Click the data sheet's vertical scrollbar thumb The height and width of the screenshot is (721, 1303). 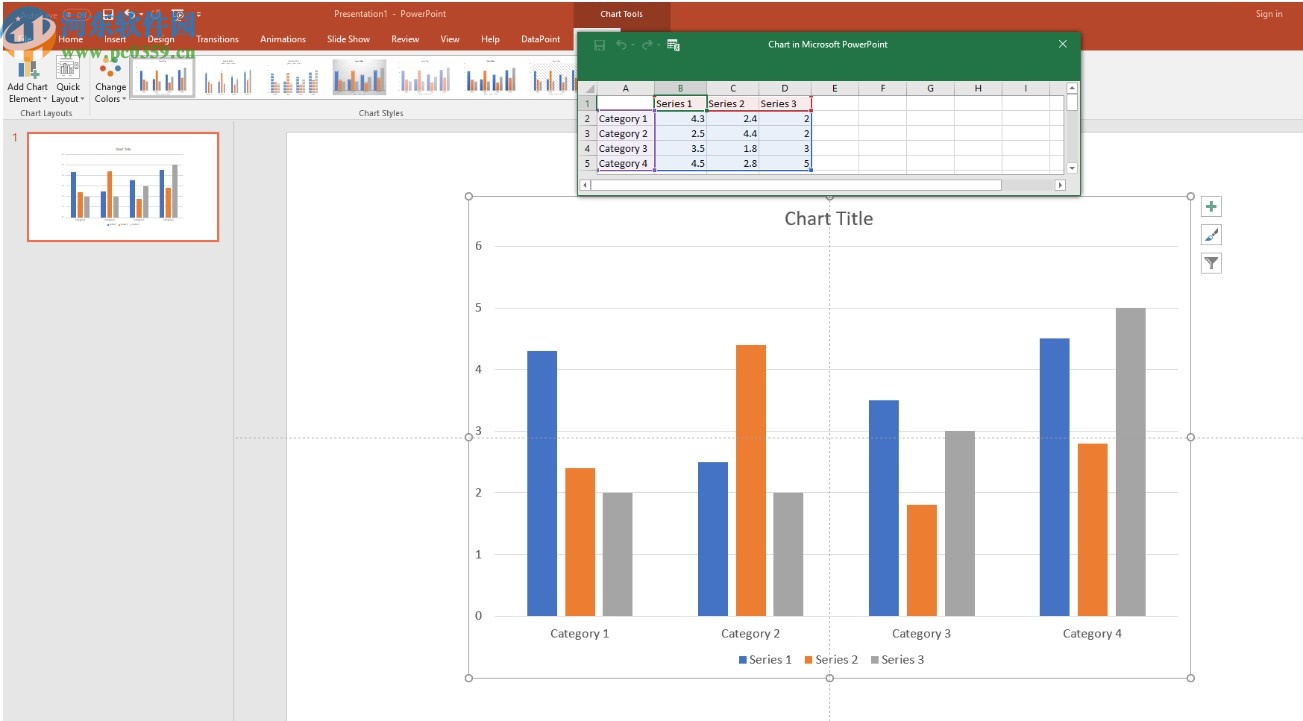[1072, 102]
